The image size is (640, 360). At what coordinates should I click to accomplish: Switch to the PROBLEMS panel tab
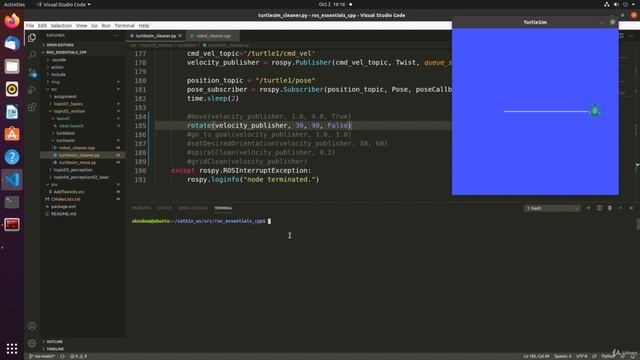(x=141, y=208)
